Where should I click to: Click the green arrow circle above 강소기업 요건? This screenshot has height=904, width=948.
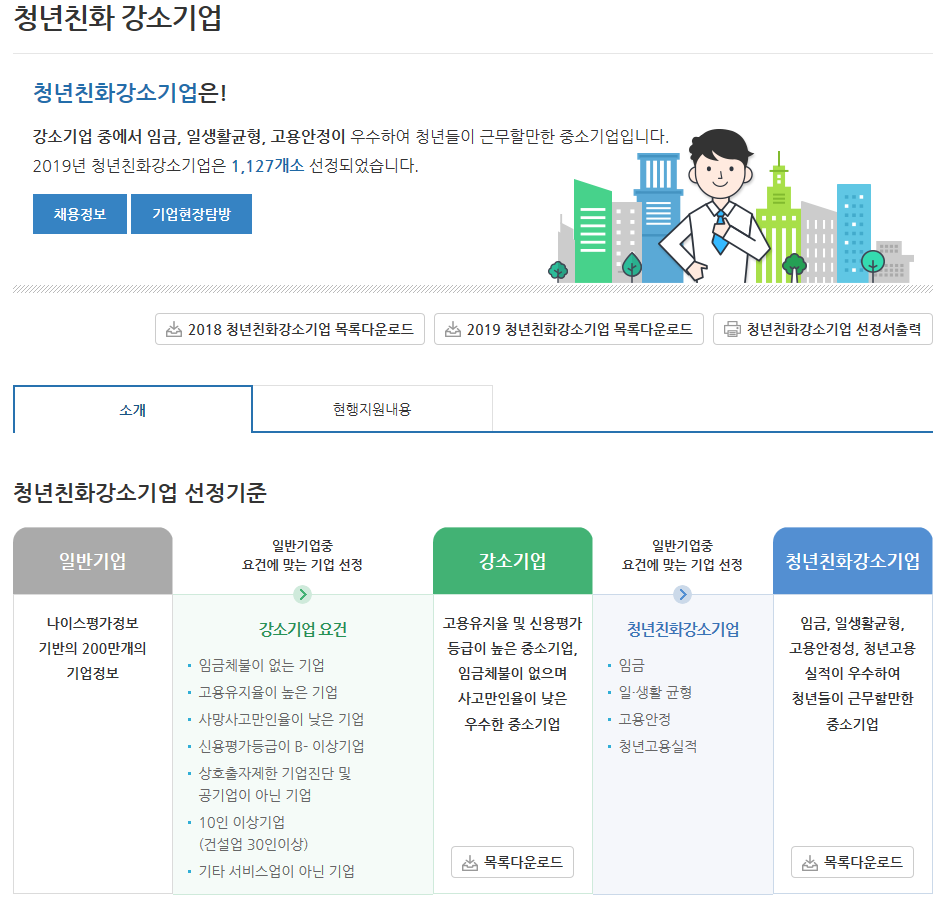point(303,595)
